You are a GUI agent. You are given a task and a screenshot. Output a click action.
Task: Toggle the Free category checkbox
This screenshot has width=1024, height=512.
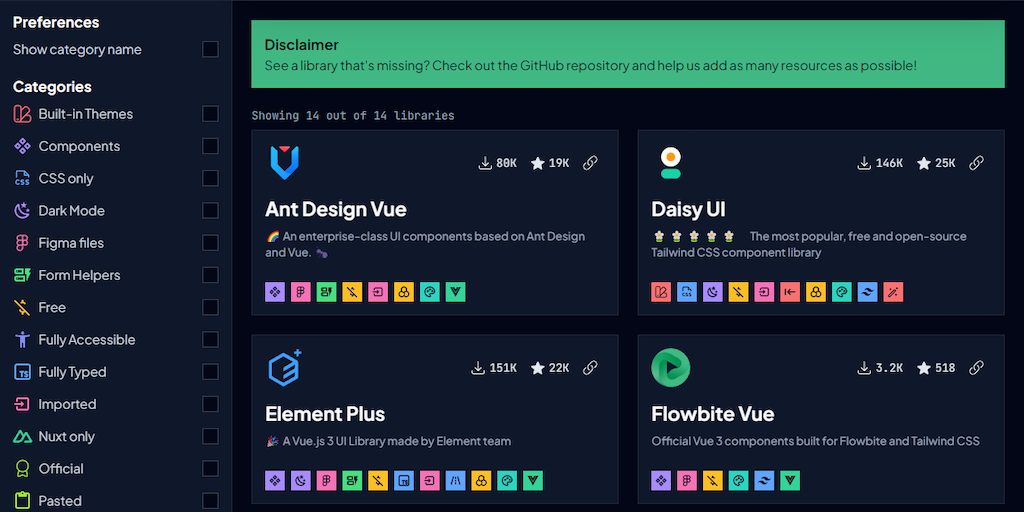(210, 308)
